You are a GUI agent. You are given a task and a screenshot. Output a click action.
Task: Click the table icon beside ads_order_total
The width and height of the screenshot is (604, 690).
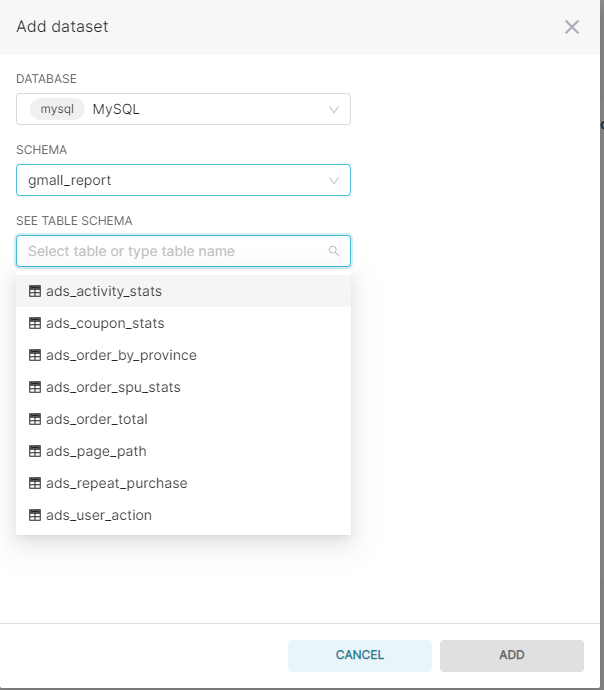[35, 419]
